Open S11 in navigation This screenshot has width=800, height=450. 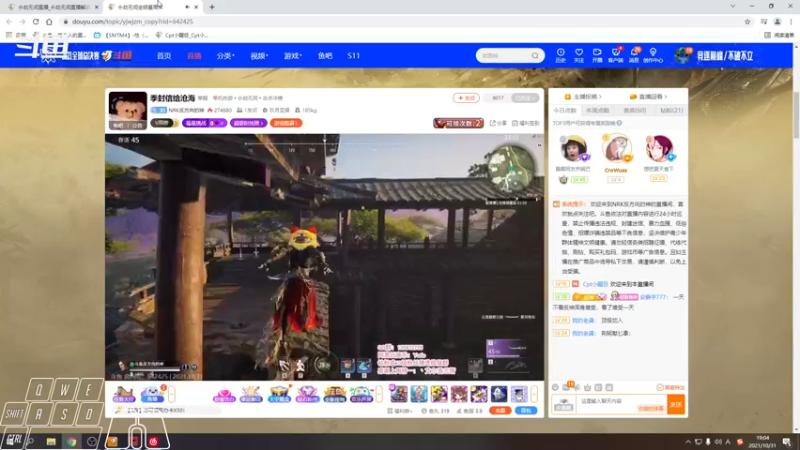pos(354,56)
